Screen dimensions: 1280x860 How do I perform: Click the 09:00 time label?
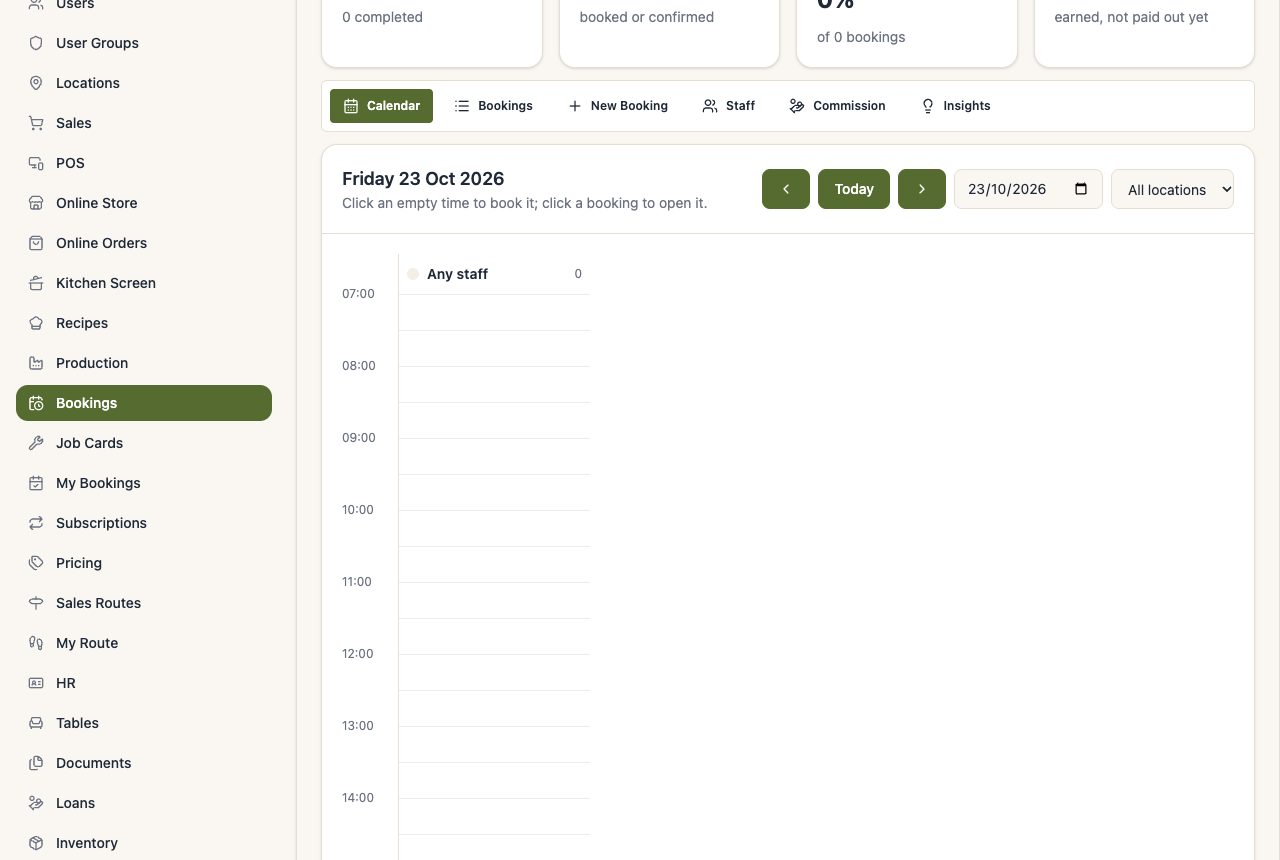tap(359, 438)
